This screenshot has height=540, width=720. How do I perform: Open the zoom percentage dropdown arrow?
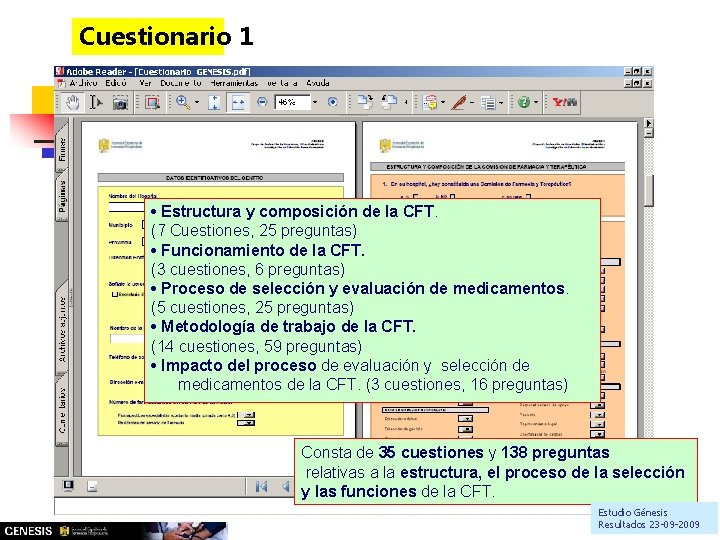pyautogui.click(x=315, y=102)
